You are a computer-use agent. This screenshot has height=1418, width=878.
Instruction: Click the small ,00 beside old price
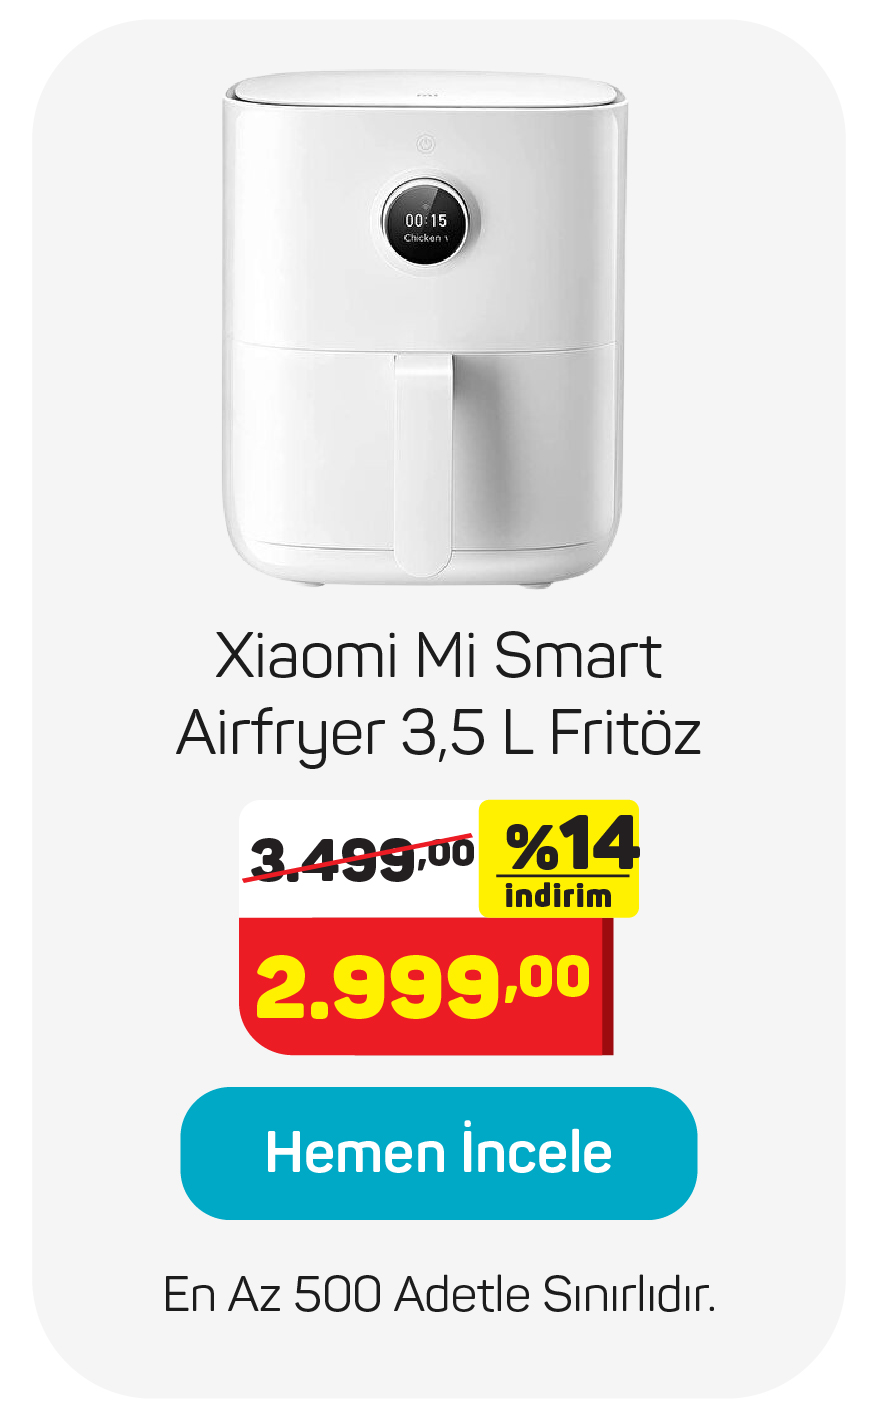(444, 852)
